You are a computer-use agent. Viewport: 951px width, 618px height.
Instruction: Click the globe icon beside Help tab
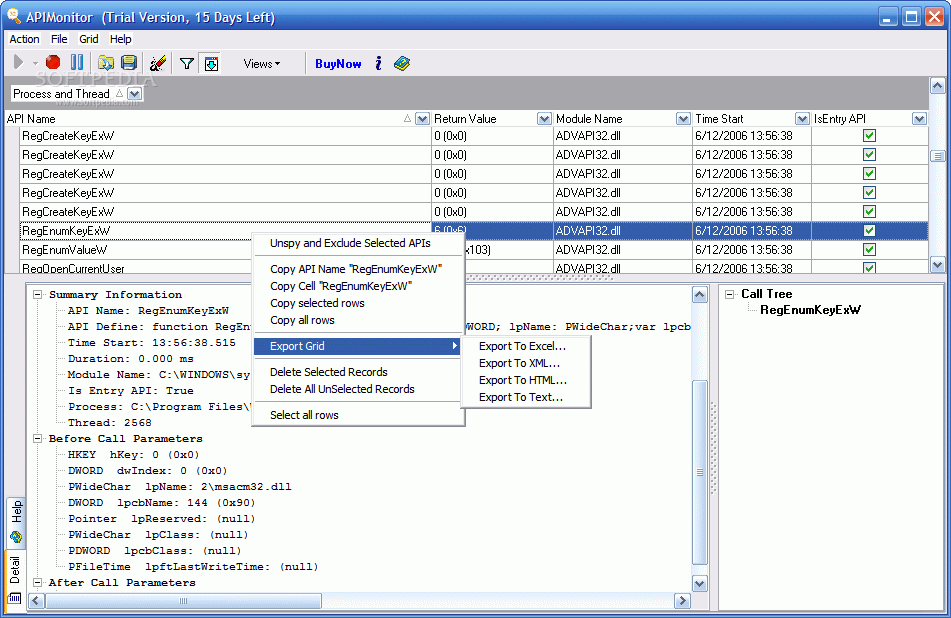[16, 537]
